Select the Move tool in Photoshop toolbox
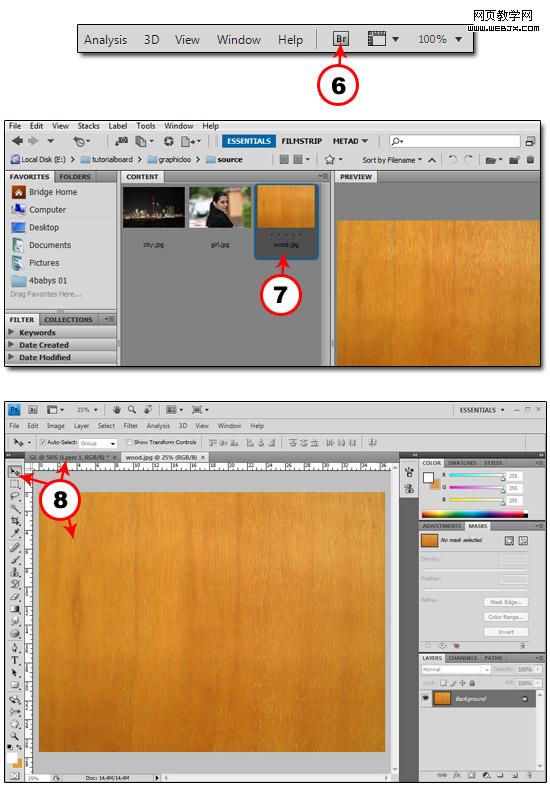Screen dimensions: 550x794 coord(15,471)
